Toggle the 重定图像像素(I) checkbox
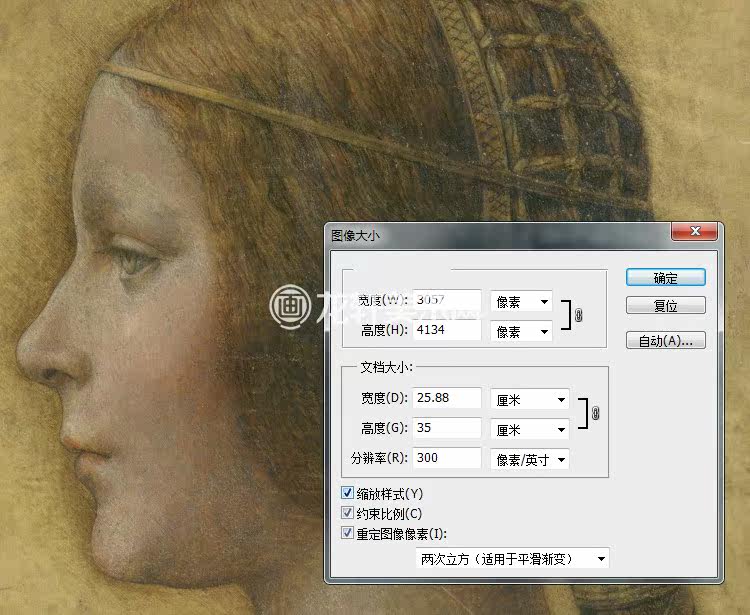The image size is (750, 615). (347, 533)
